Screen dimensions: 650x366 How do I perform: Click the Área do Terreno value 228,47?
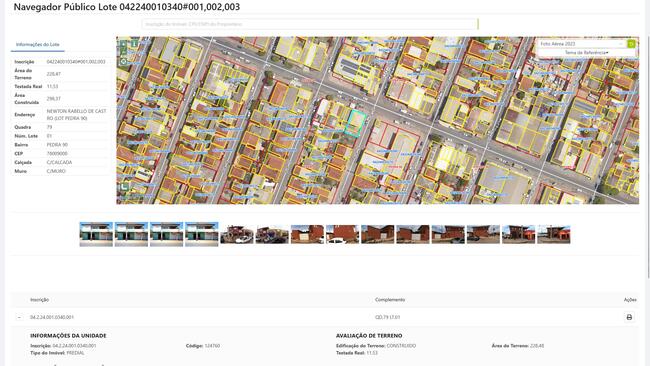tap(53, 74)
